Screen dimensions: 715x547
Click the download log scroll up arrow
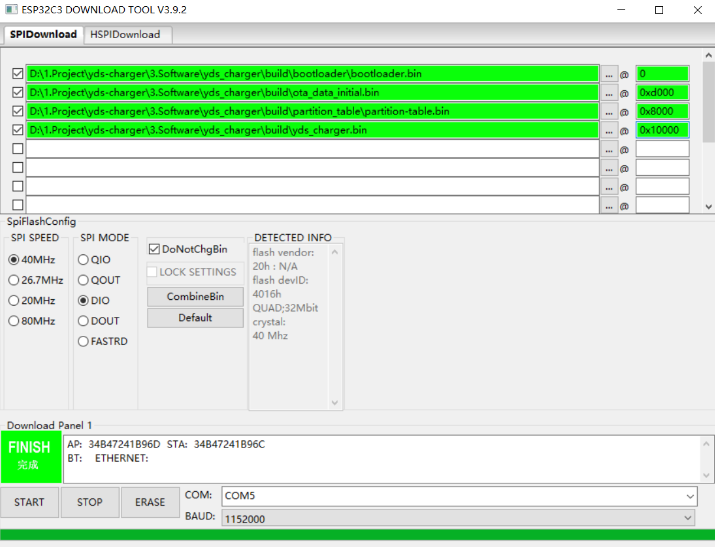[706, 444]
